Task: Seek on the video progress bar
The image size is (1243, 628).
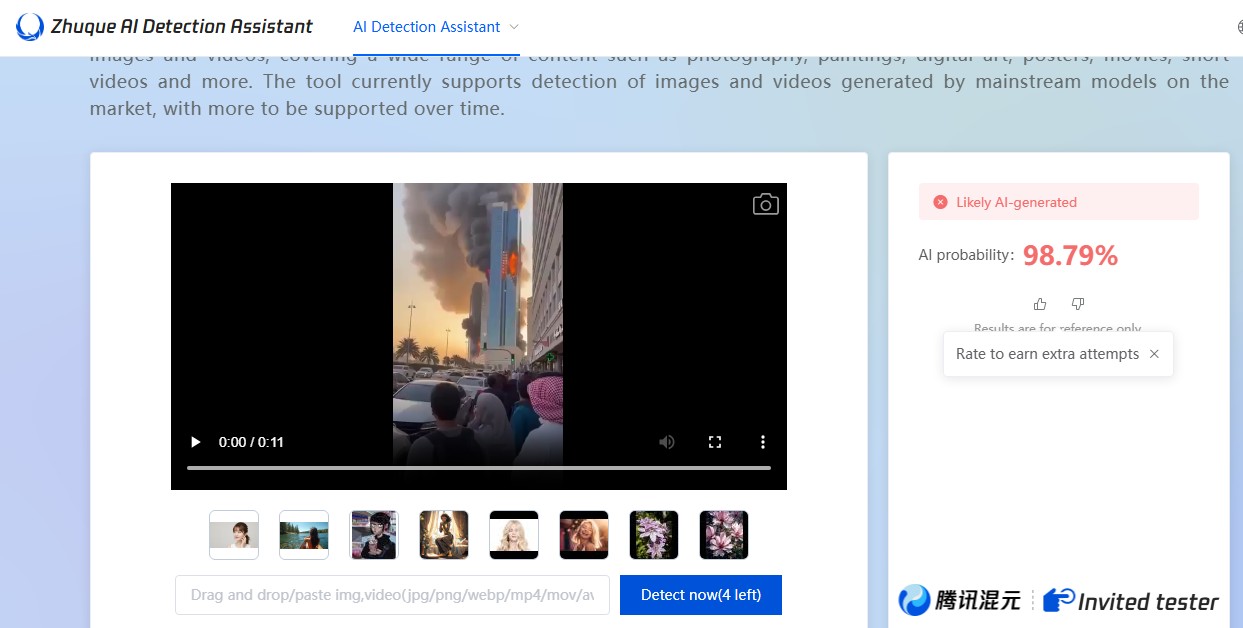Action: pyautogui.click(x=478, y=468)
